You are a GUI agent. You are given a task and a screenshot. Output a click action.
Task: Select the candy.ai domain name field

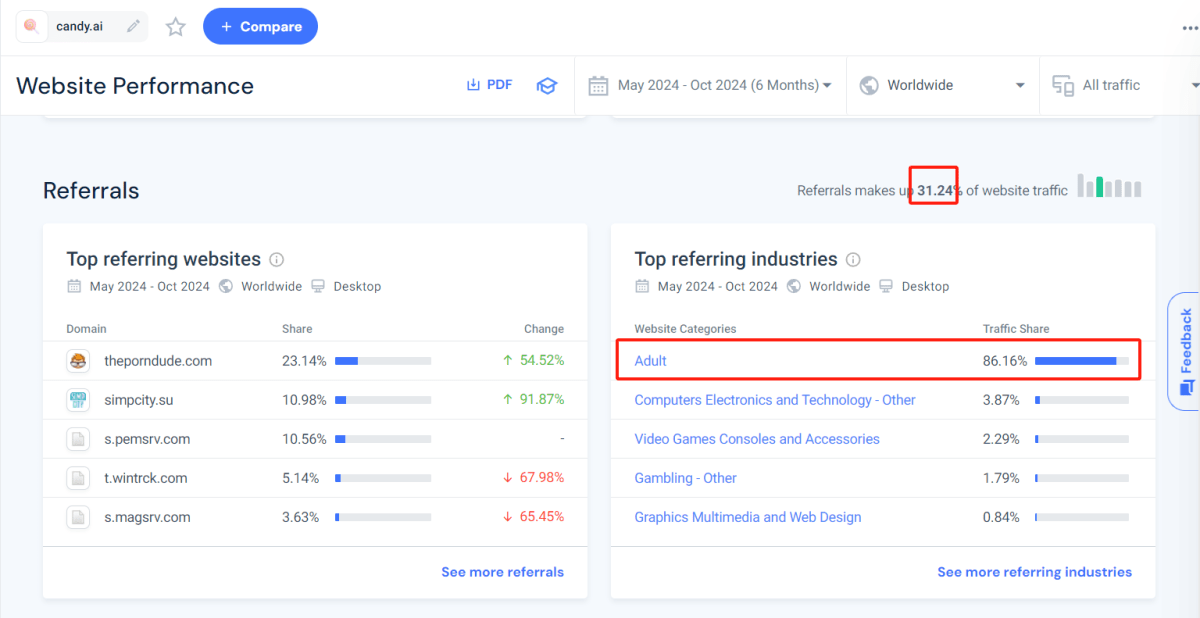click(x=82, y=27)
